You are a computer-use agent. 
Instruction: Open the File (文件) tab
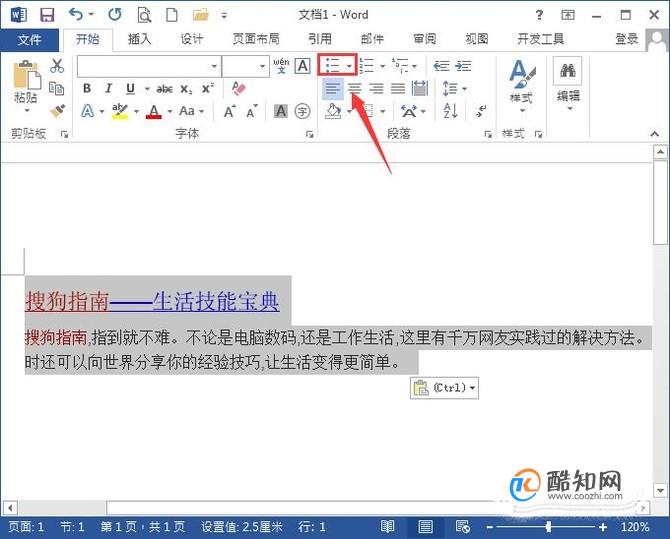point(29,40)
